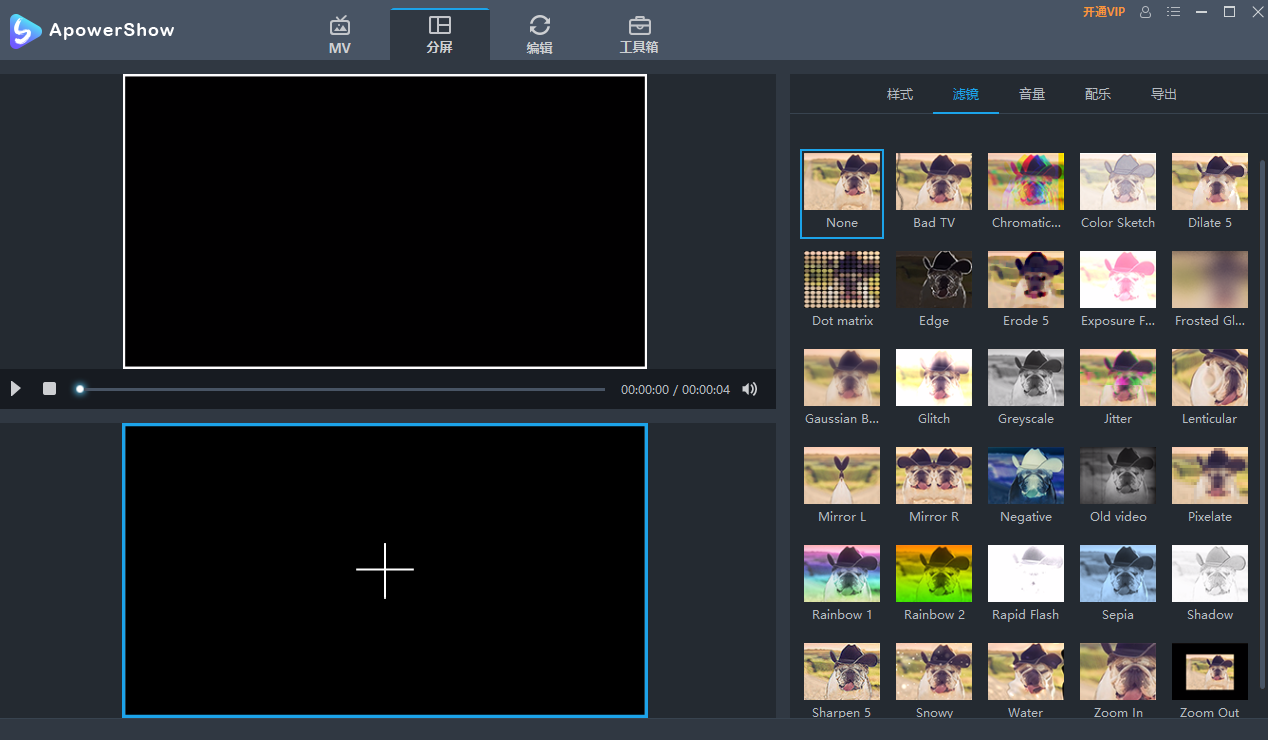Click the volume speaker icon
This screenshot has height=740, width=1268.
pos(749,388)
